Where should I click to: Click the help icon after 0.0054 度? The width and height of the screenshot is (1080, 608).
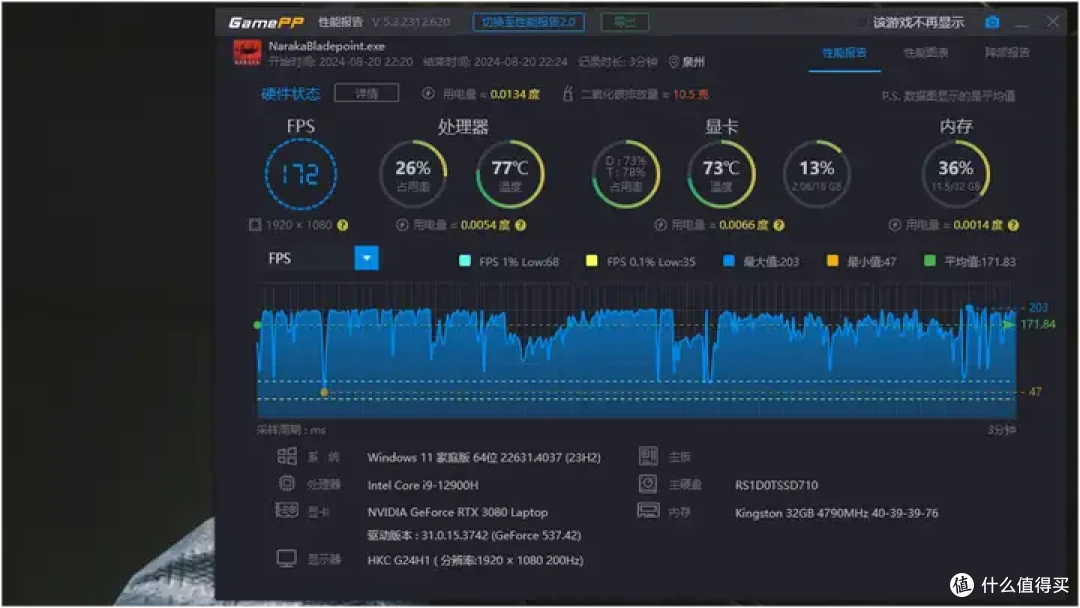520,225
